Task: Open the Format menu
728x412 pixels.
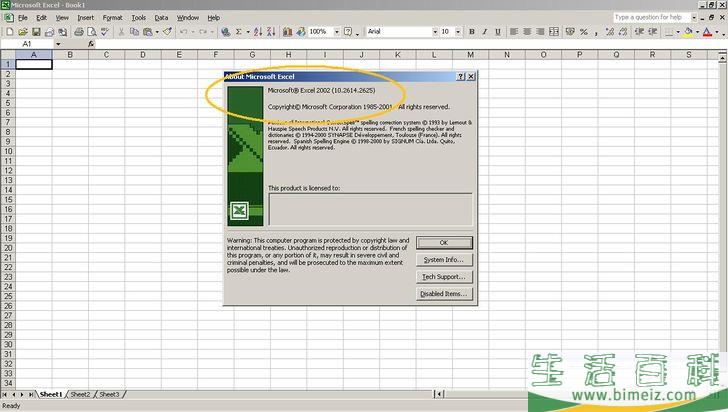Action: pyautogui.click(x=112, y=18)
